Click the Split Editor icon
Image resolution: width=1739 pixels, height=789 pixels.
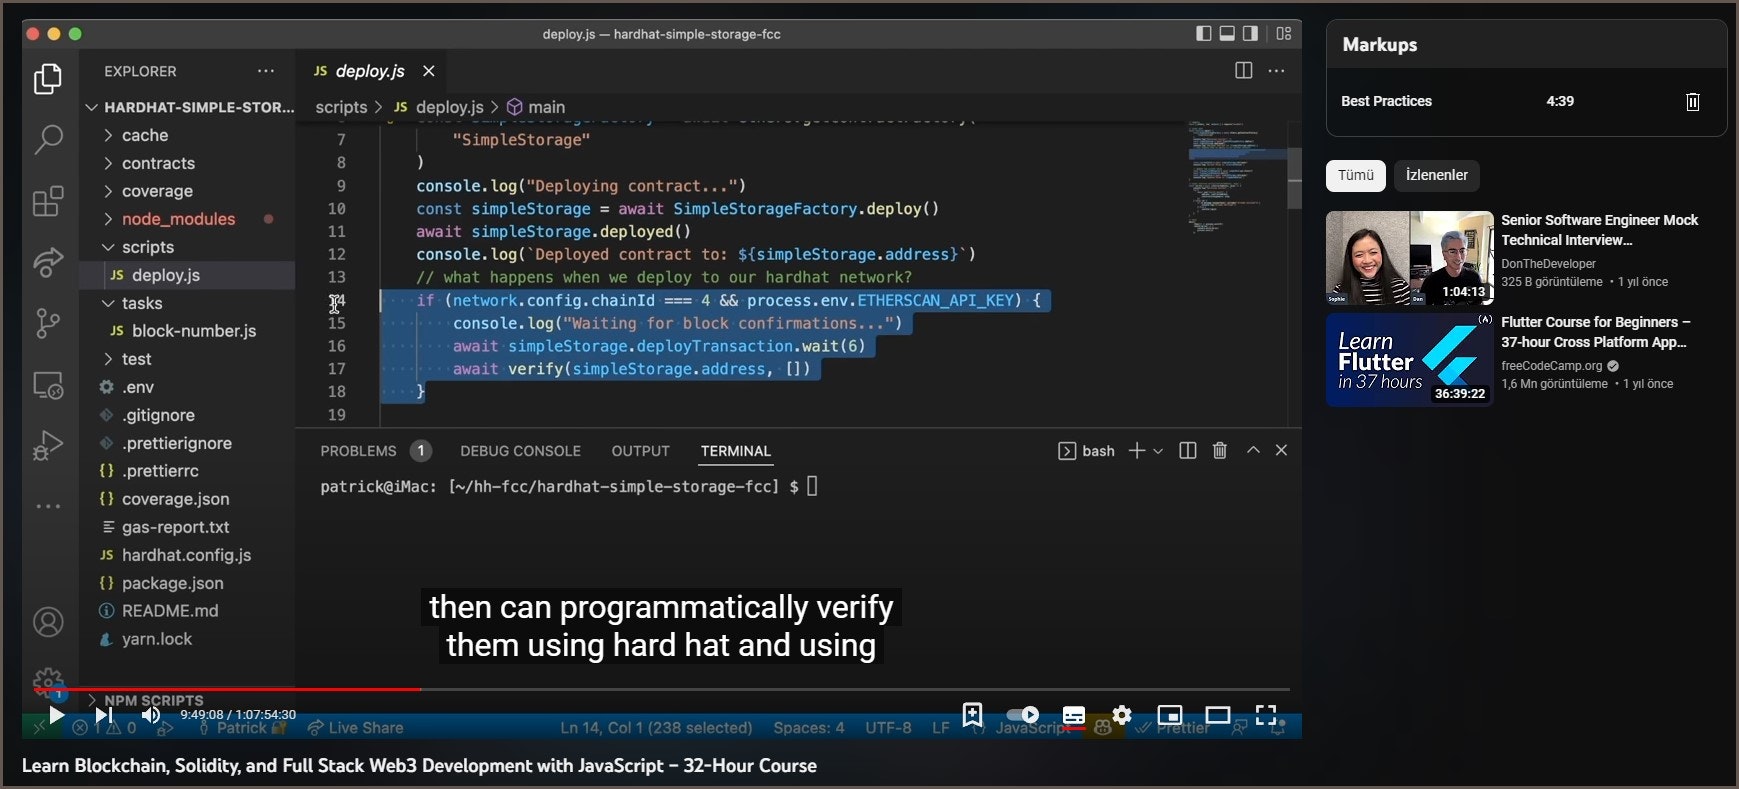pyautogui.click(x=1243, y=71)
